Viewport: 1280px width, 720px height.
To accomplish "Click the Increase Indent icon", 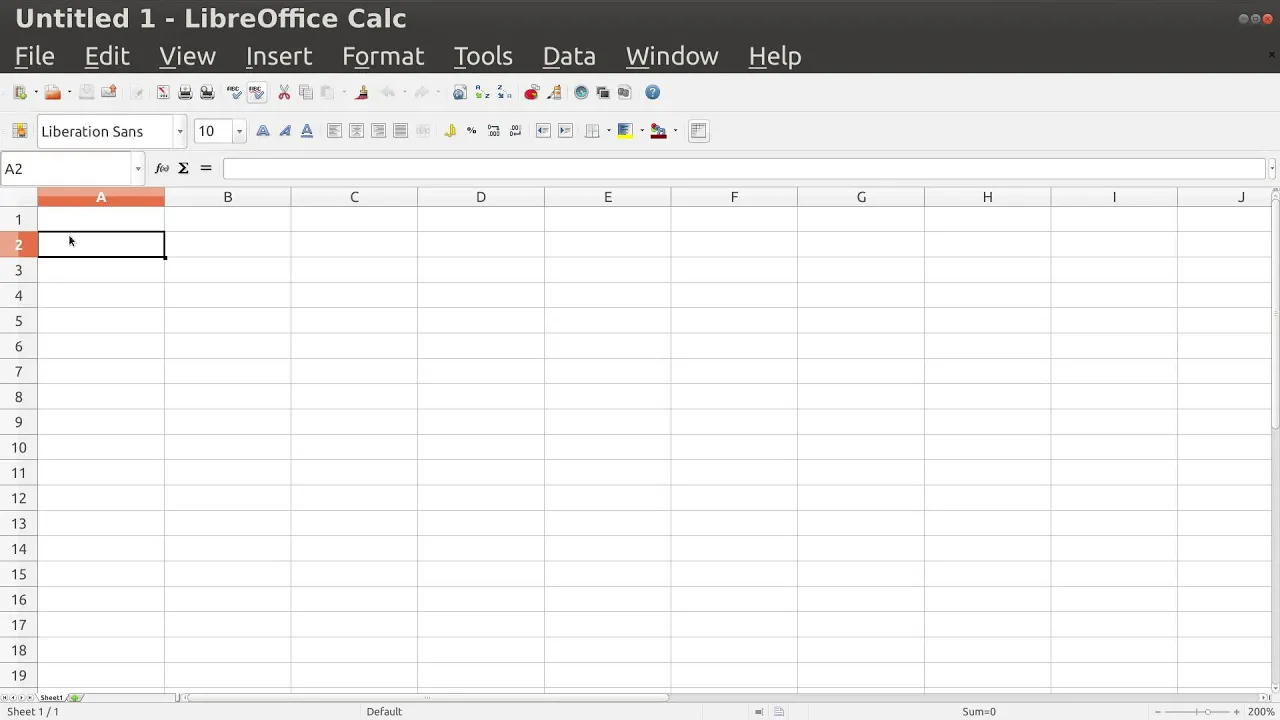I will 565,131.
